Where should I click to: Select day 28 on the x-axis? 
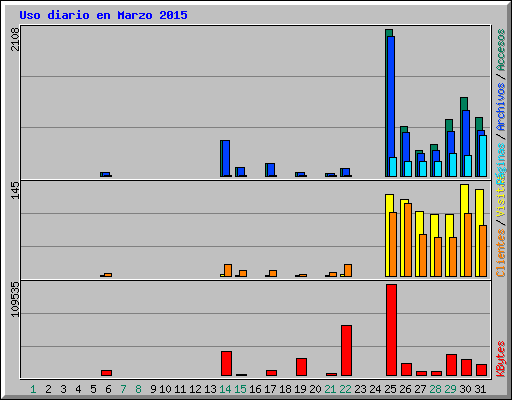pos(435,389)
